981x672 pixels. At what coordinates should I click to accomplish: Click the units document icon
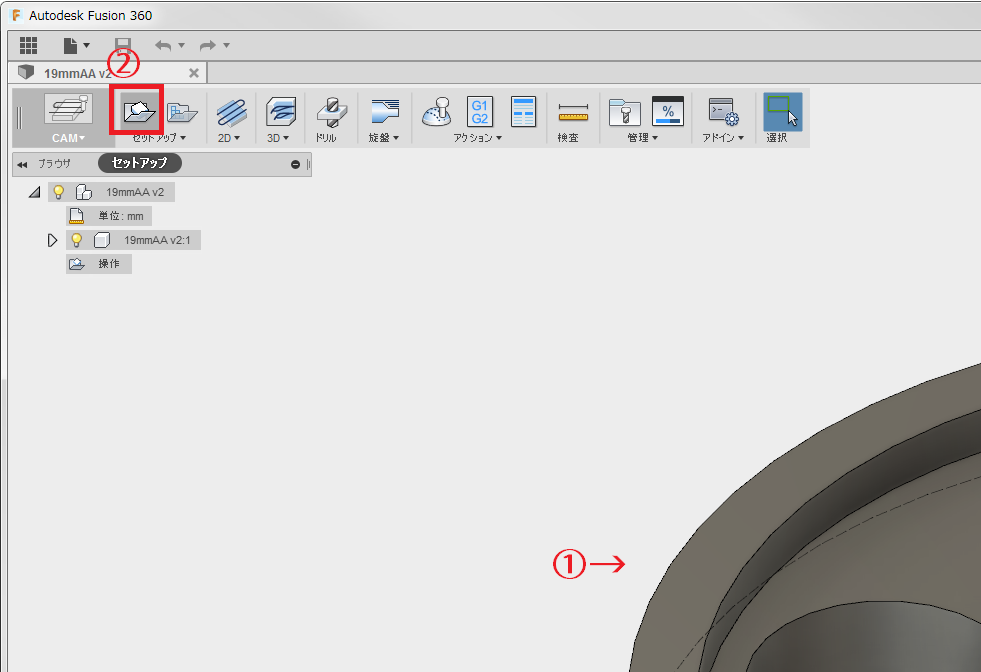[76, 216]
